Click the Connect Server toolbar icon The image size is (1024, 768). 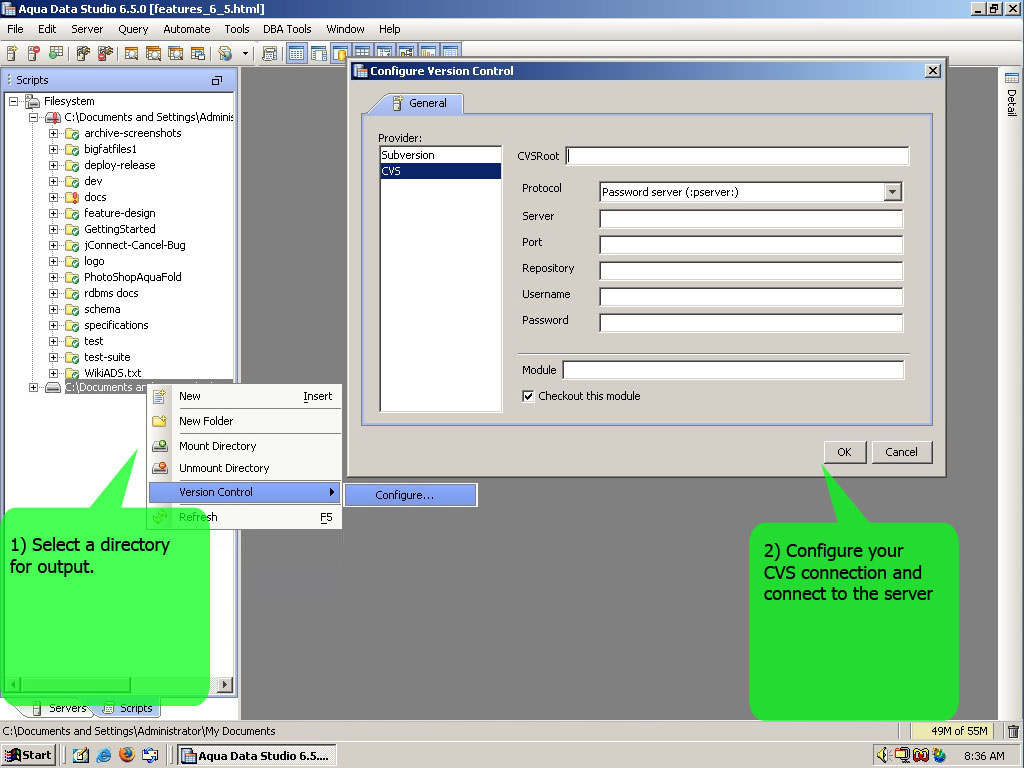click(83, 53)
